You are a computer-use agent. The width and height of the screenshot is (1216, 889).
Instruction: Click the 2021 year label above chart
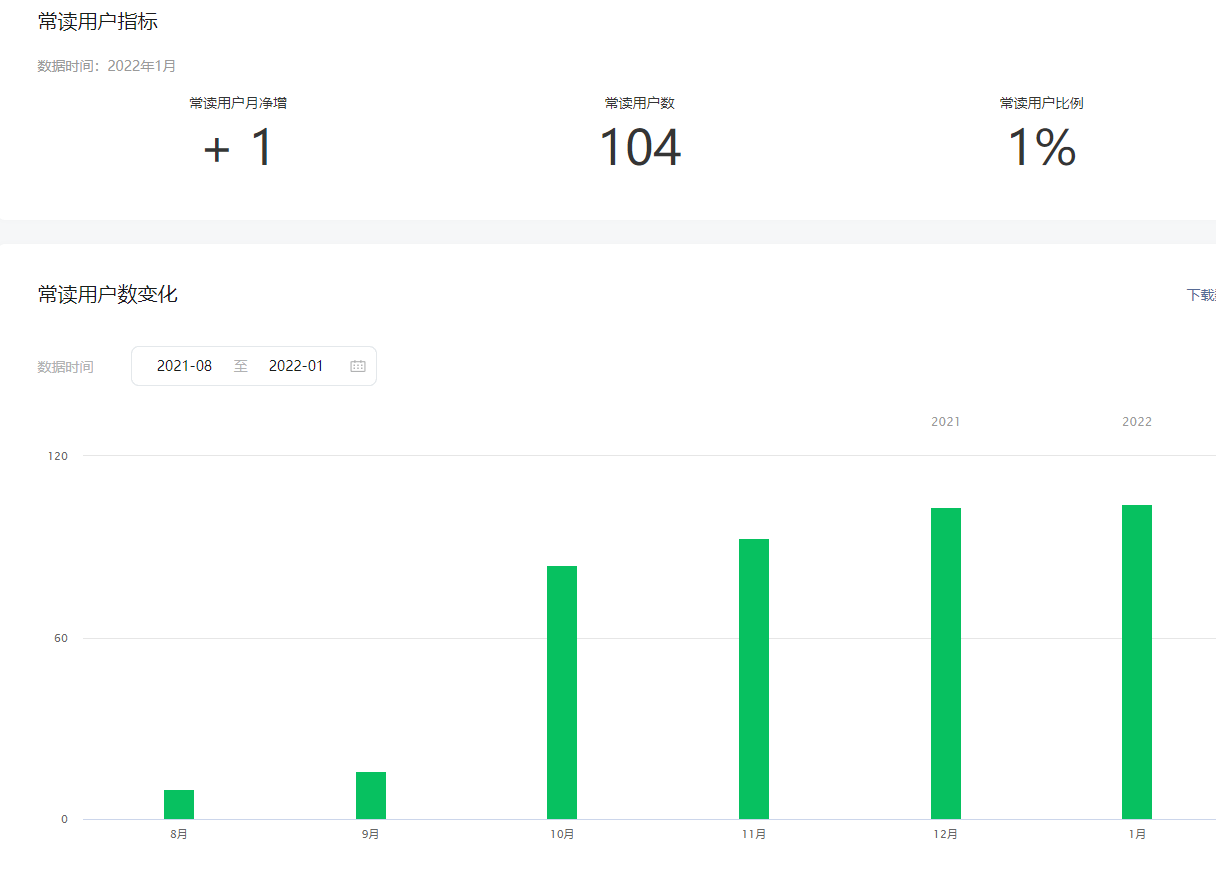[x=946, y=422]
